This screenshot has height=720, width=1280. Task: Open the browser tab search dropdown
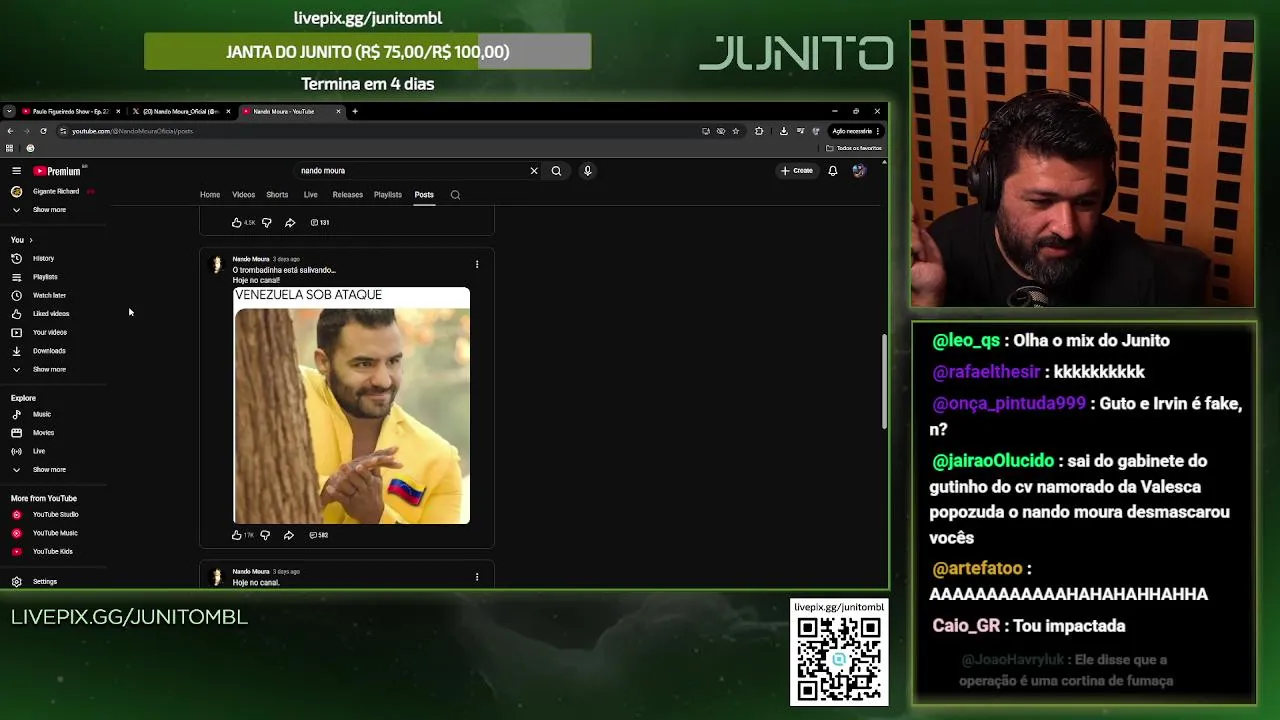tap(9, 111)
